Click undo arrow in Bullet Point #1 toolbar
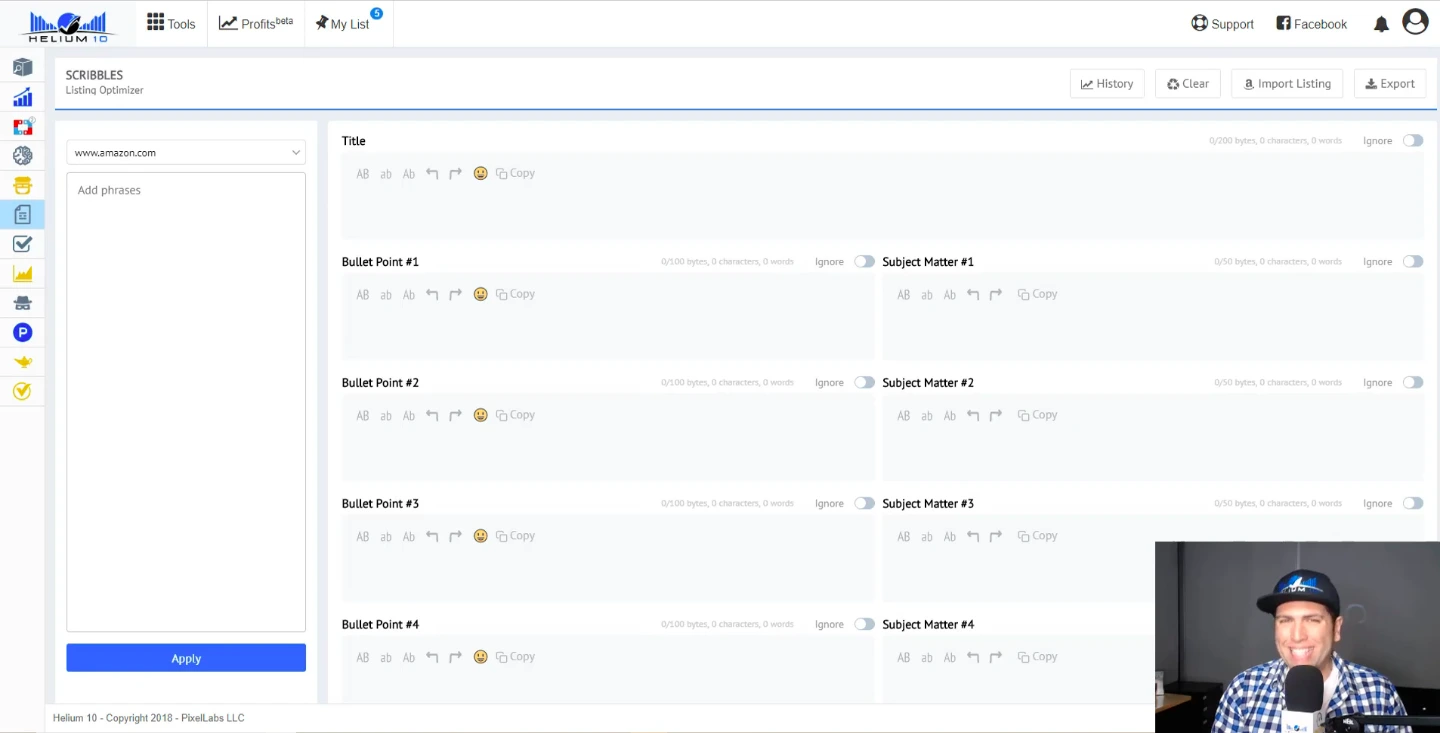The height and width of the screenshot is (733, 1440). tap(432, 294)
